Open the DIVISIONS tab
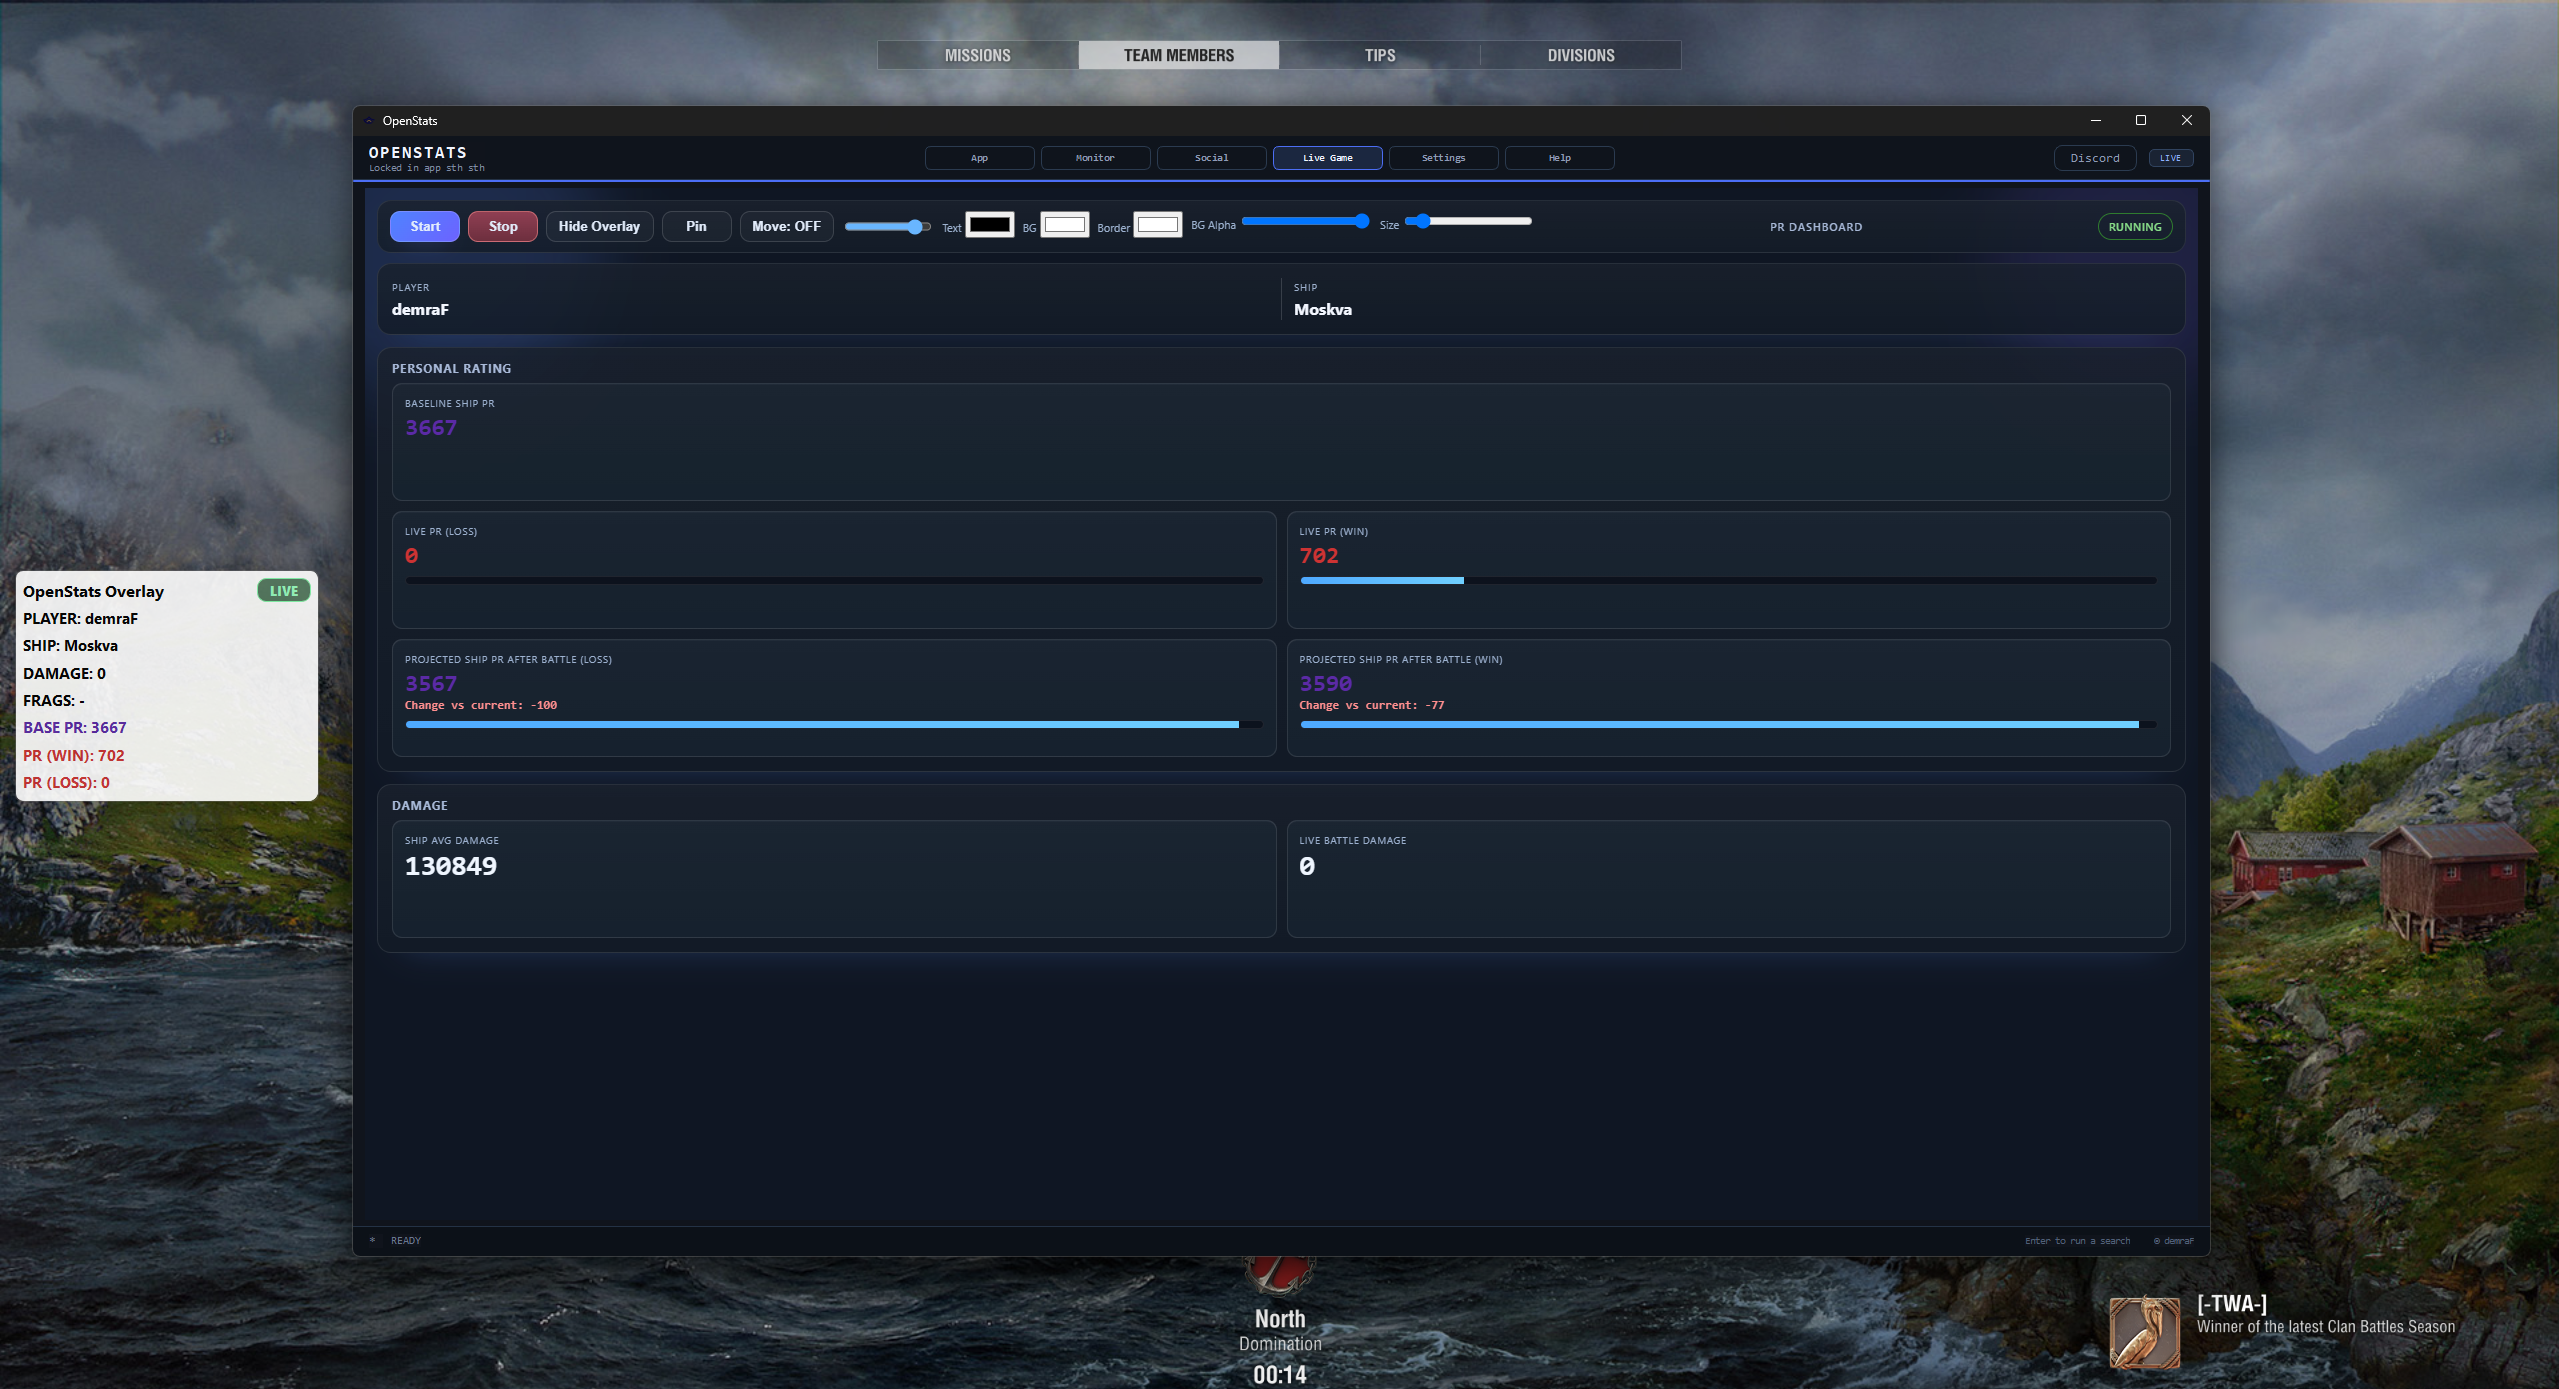The image size is (2559, 1389). point(1580,55)
